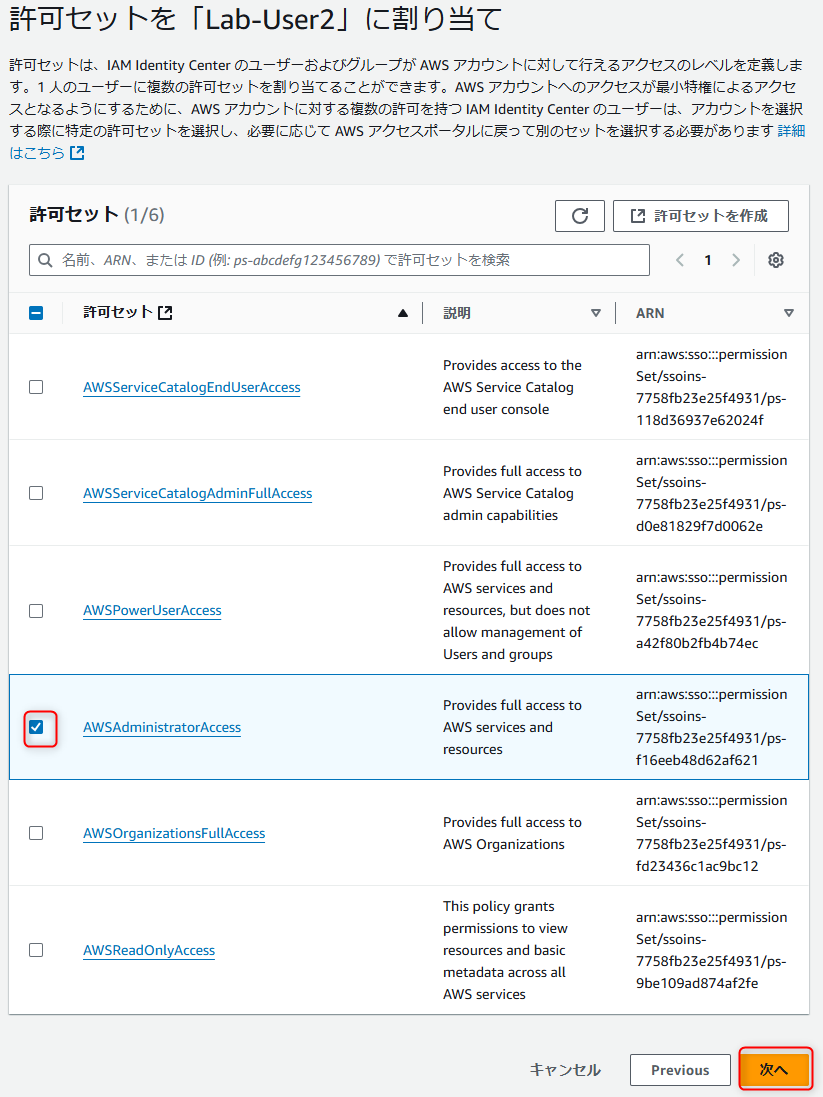Click page number 1 in pagination
The width and height of the screenshot is (823, 1097).
point(708,260)
